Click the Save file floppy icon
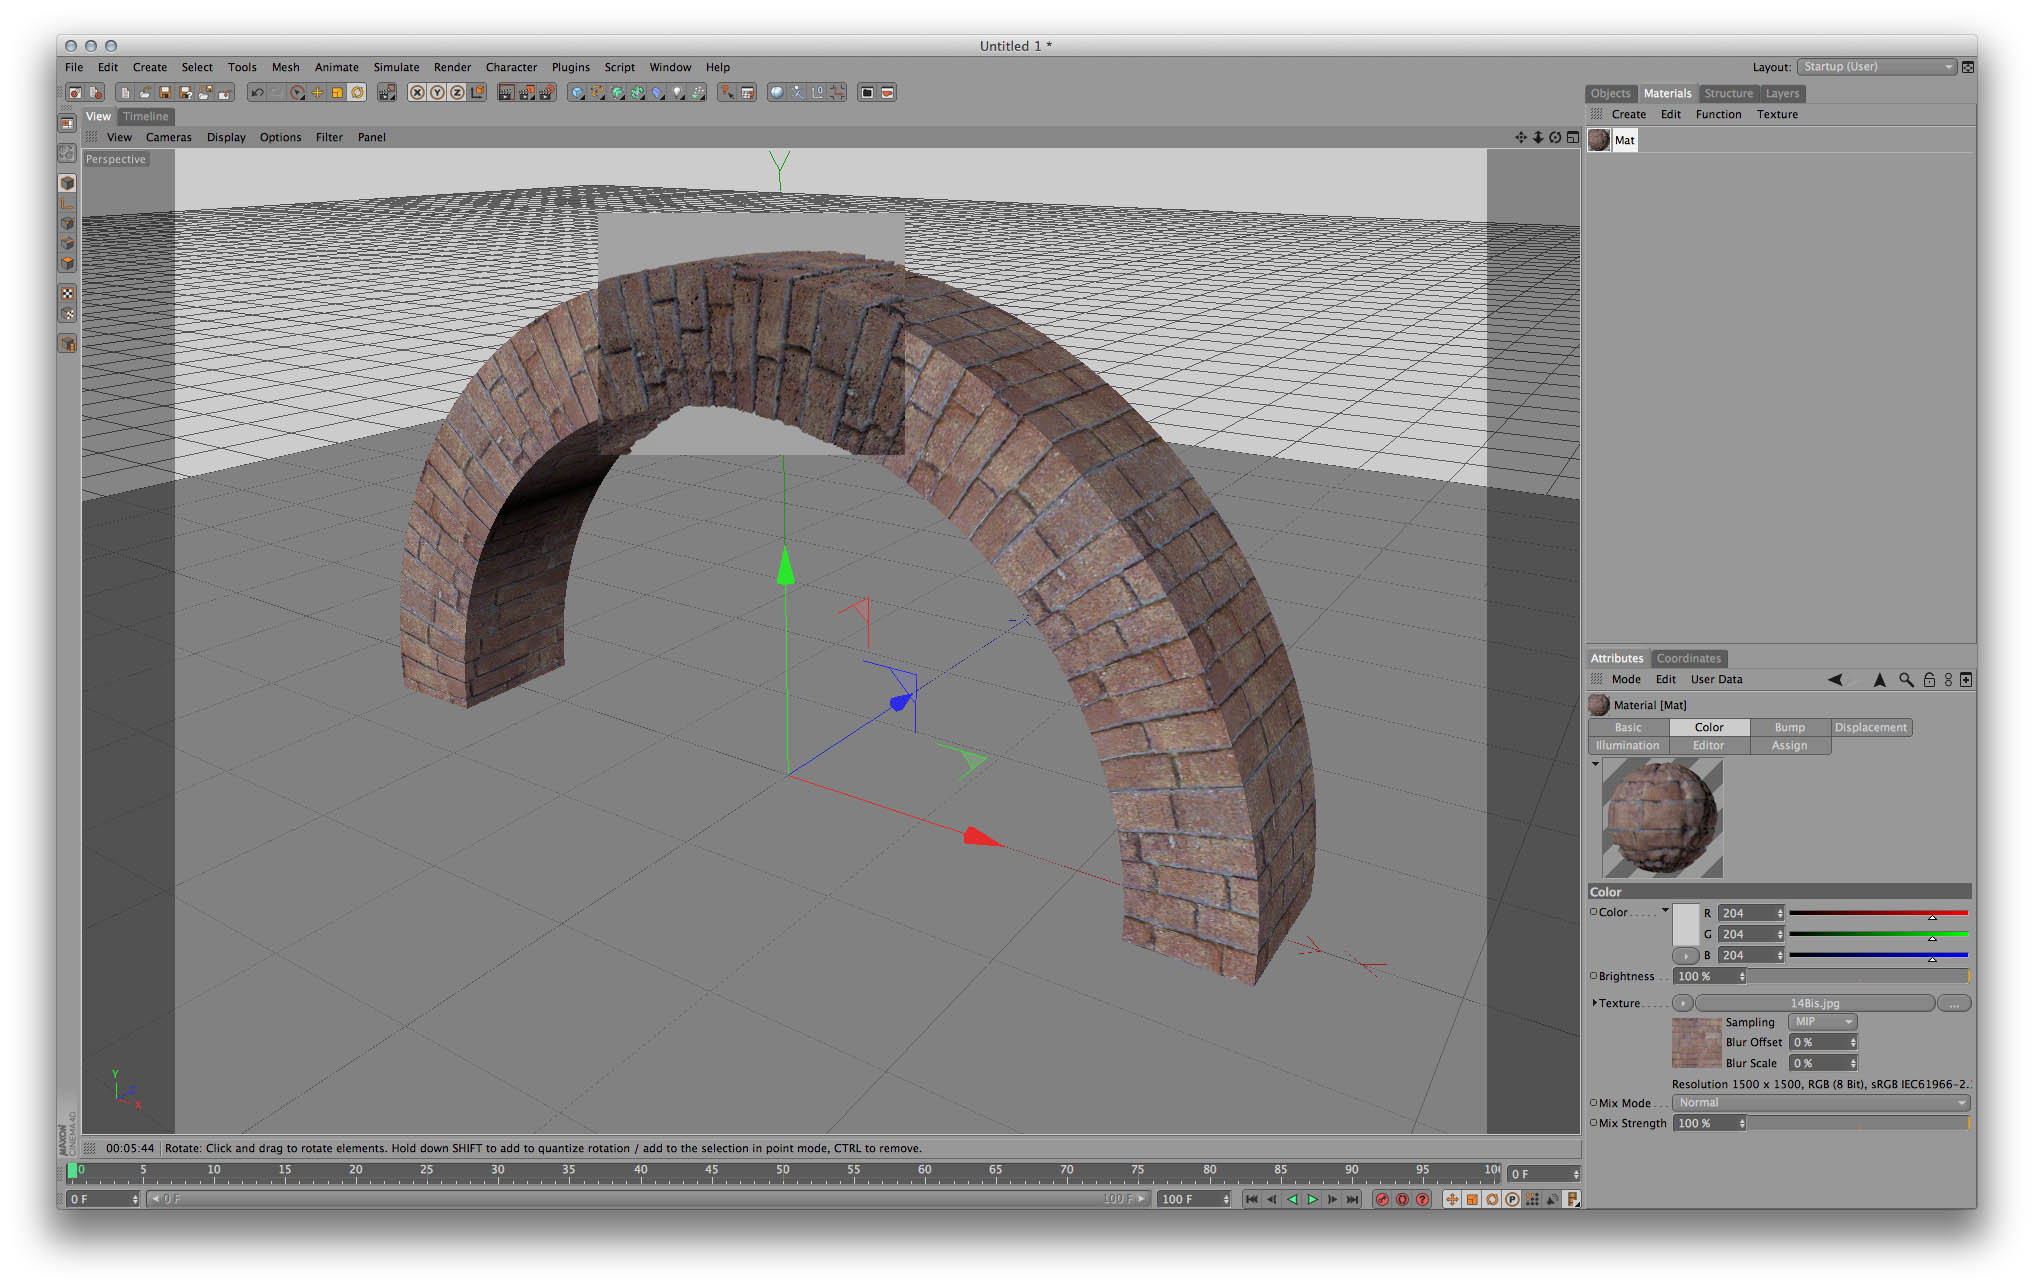2034x1288 pixels. (x=165, y=93)
